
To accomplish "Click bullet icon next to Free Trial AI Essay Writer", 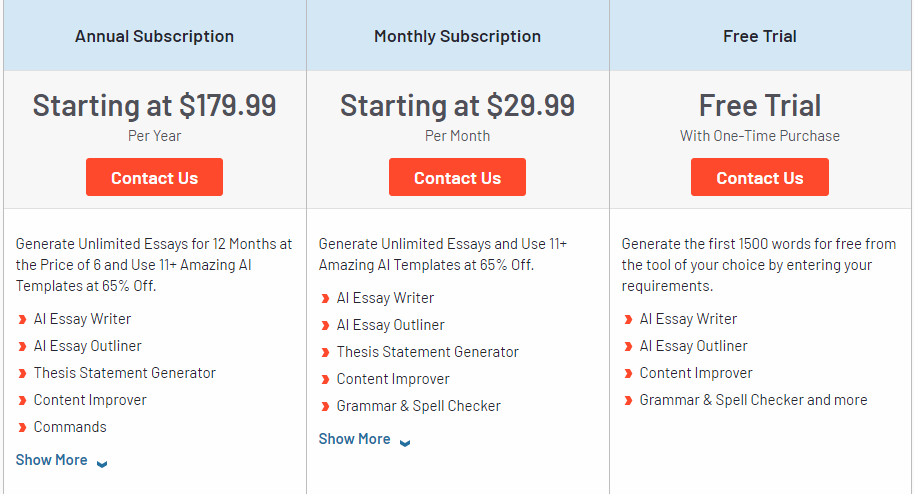I will point(629,320).
